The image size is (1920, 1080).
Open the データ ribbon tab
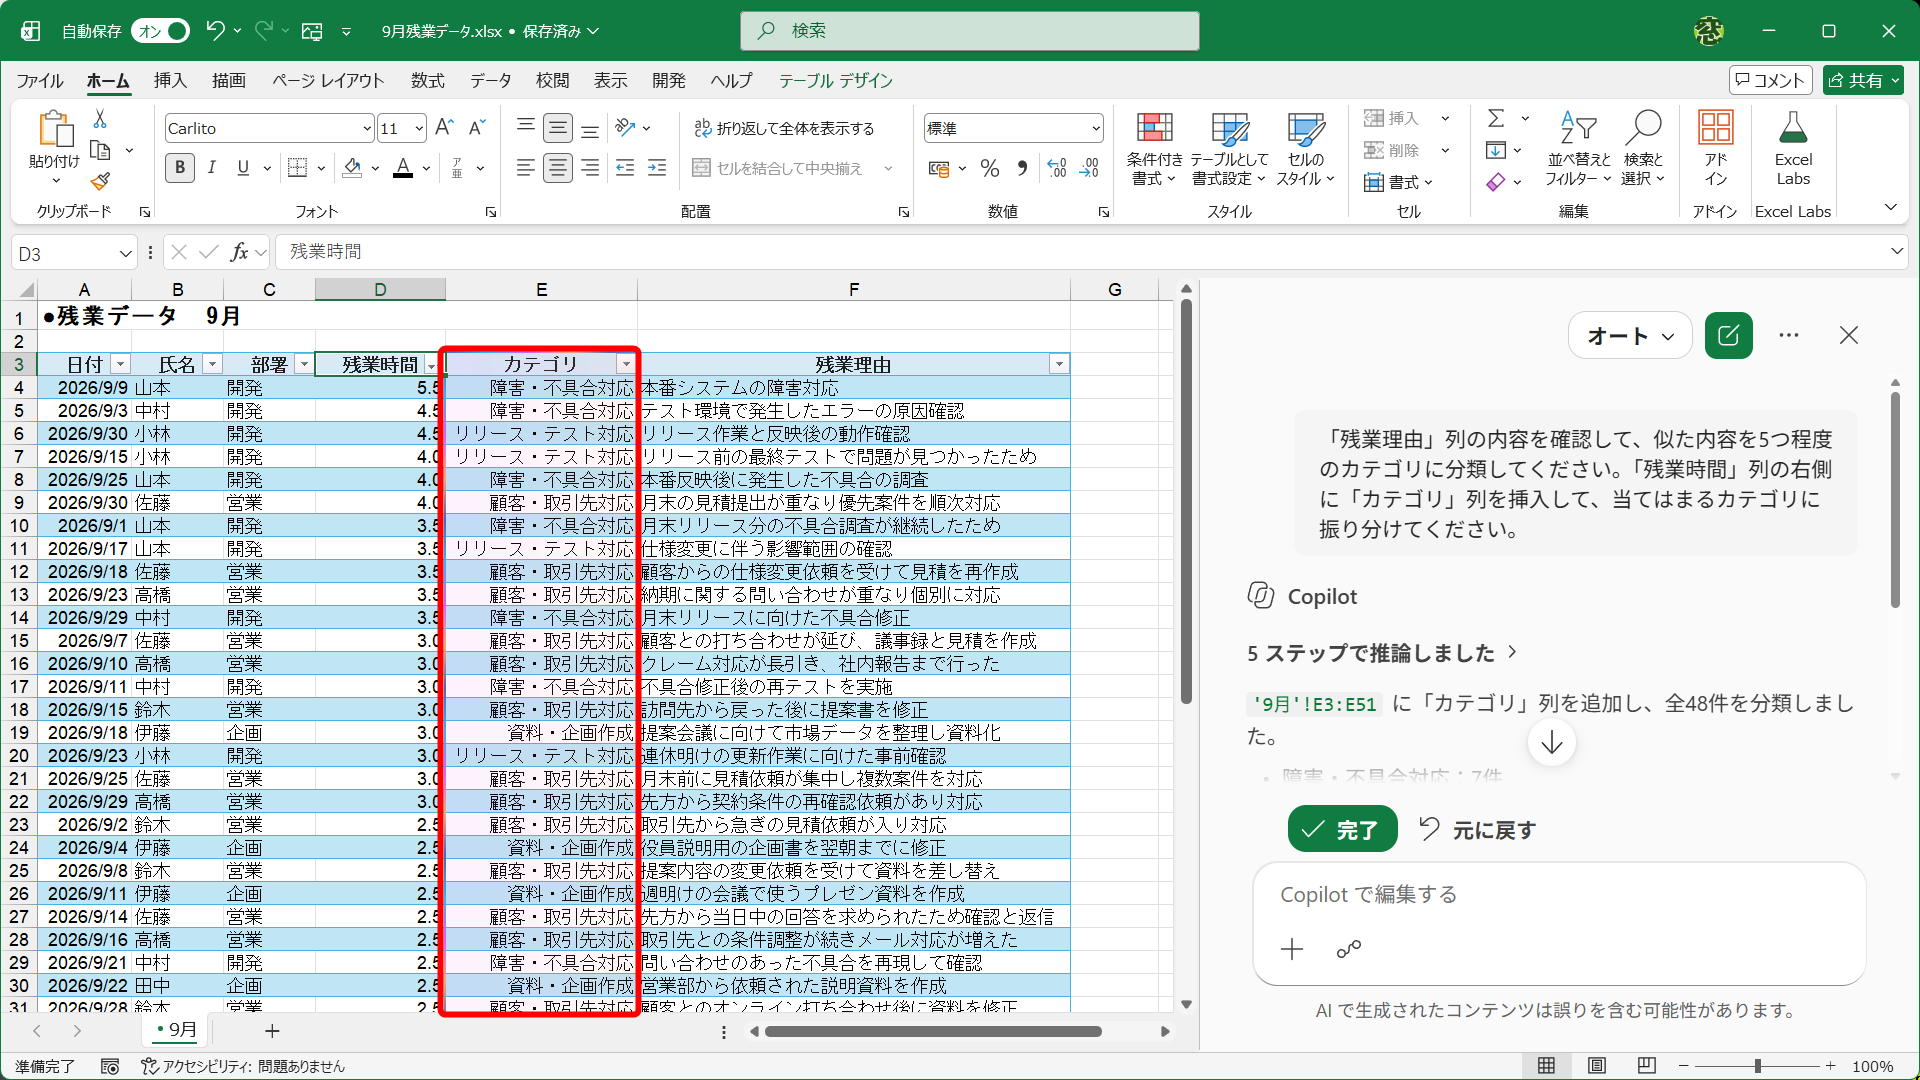[x=491, y=81]
